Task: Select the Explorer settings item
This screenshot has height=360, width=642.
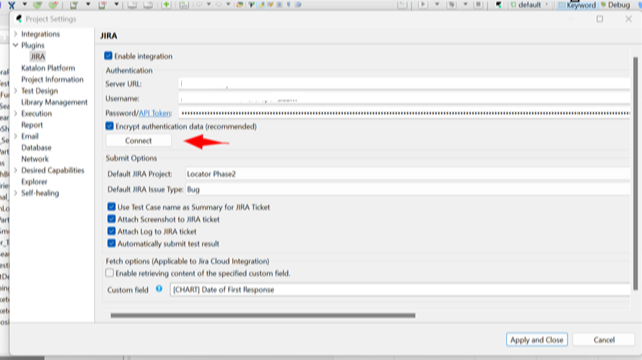Action: coord(34,181)
